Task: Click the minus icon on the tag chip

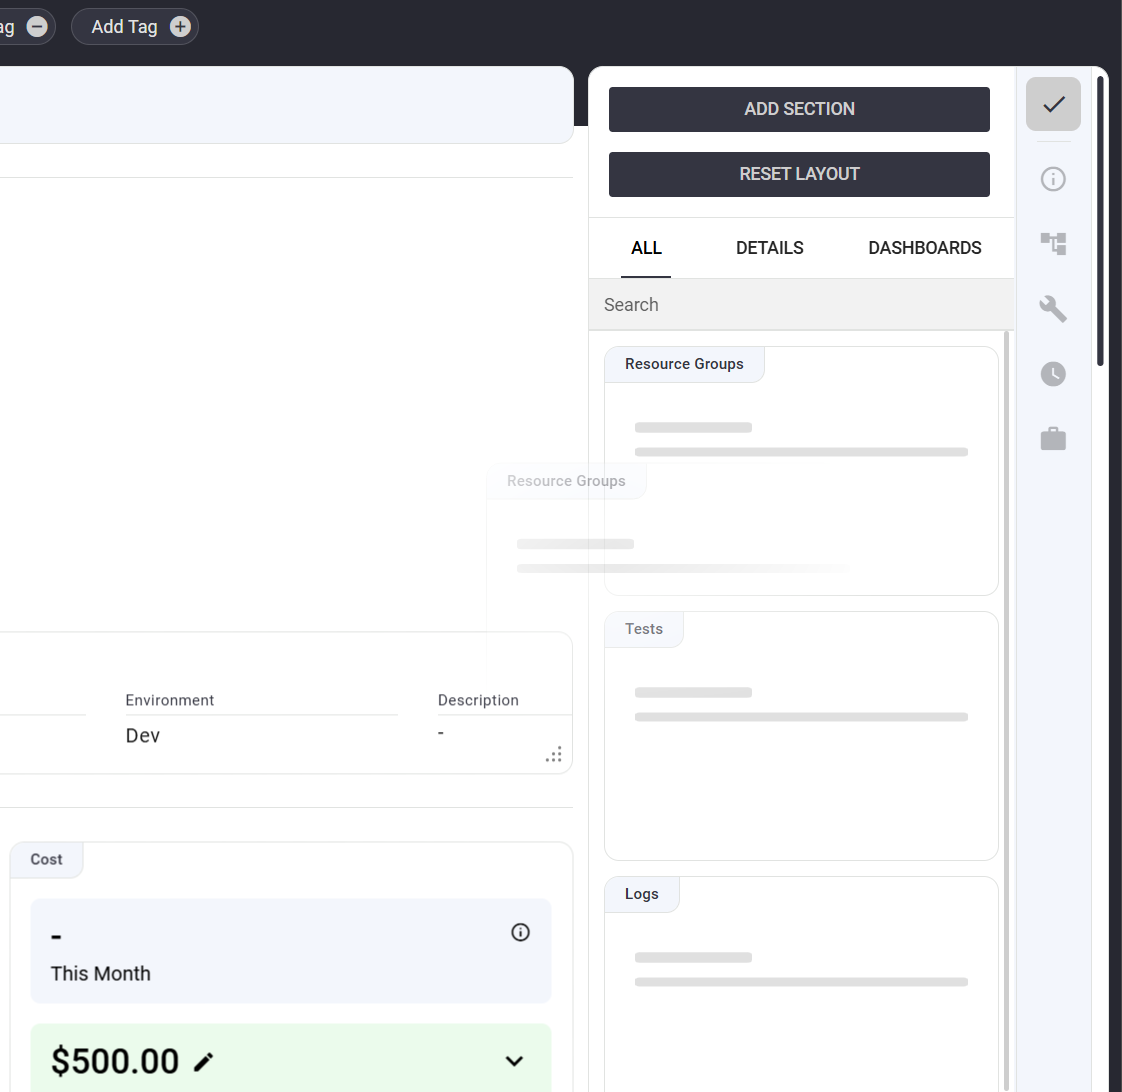Action: tap(37, 27)
